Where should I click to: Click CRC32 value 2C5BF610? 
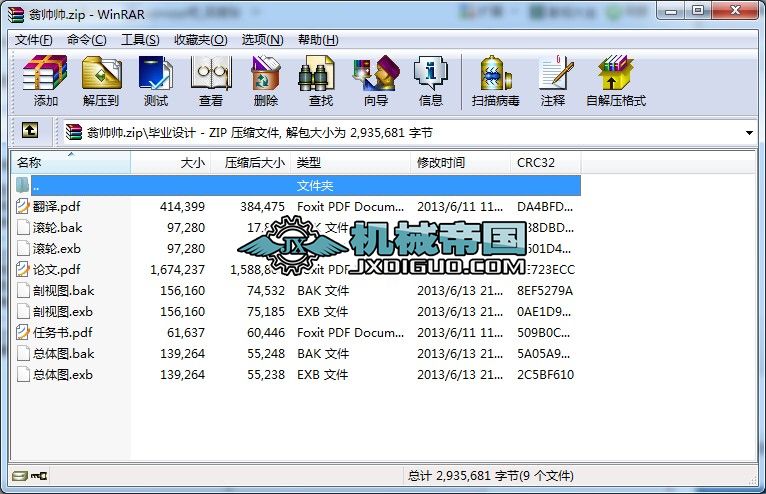[545, 375]
